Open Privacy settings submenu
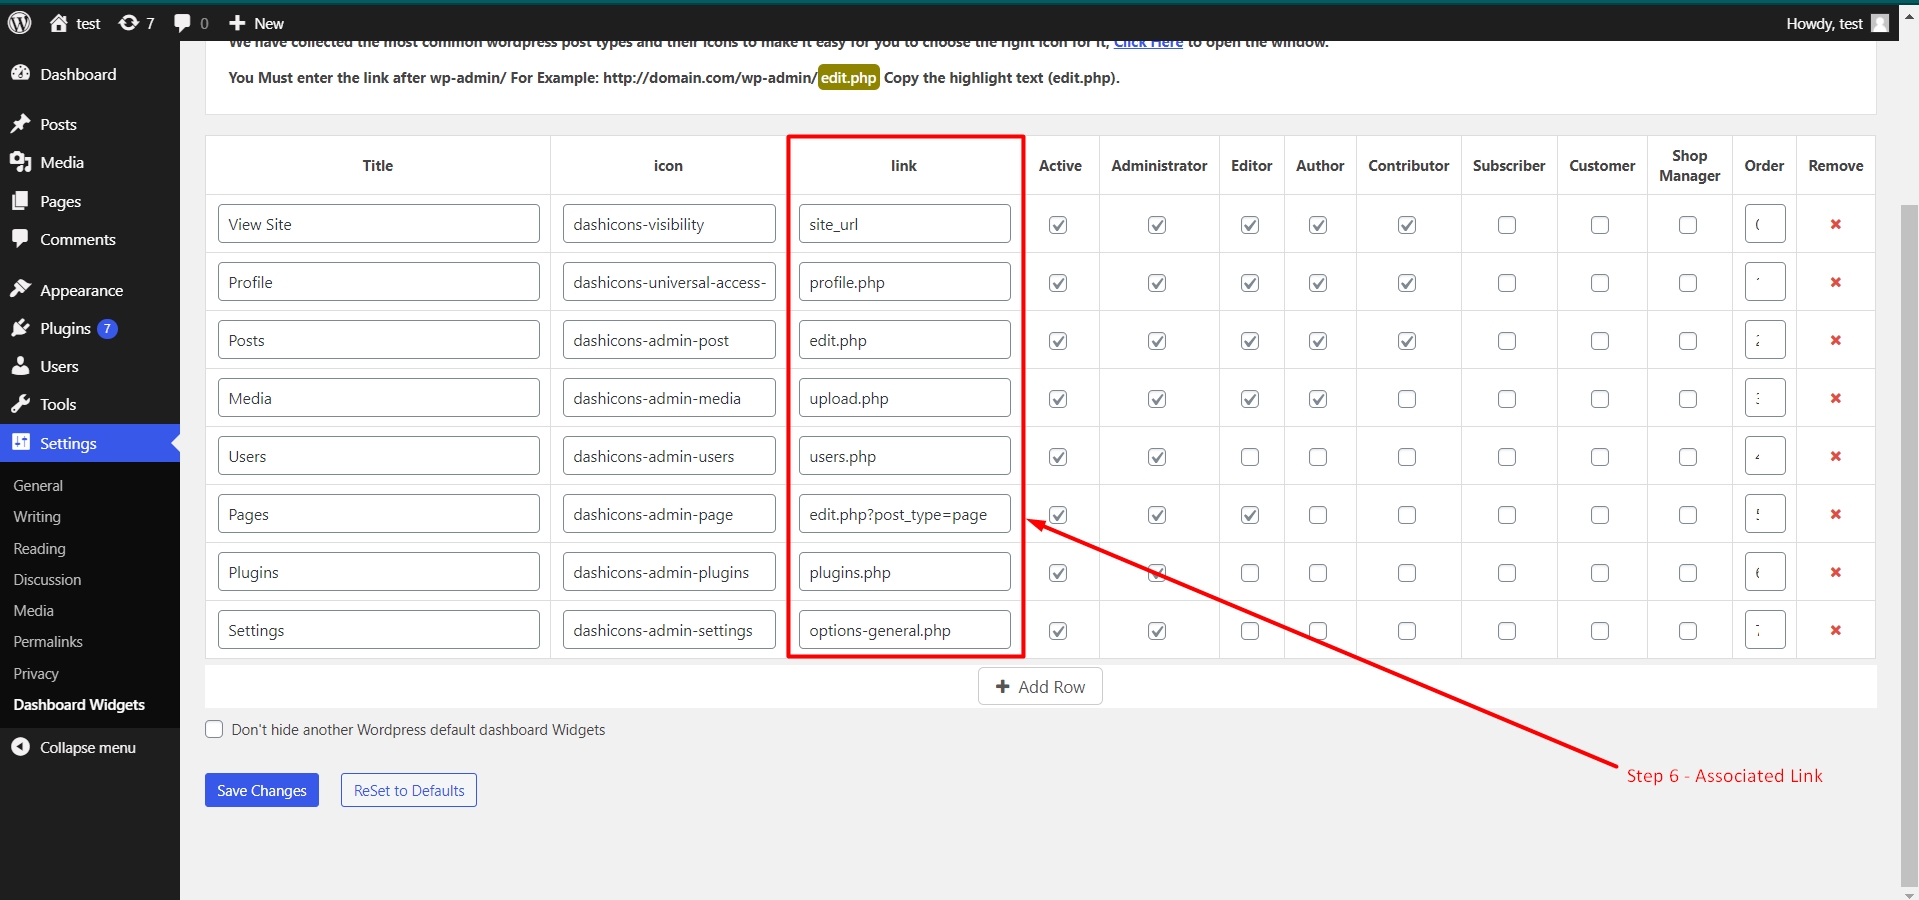The height and width of the screenshot is (900, 1919). 36,673
